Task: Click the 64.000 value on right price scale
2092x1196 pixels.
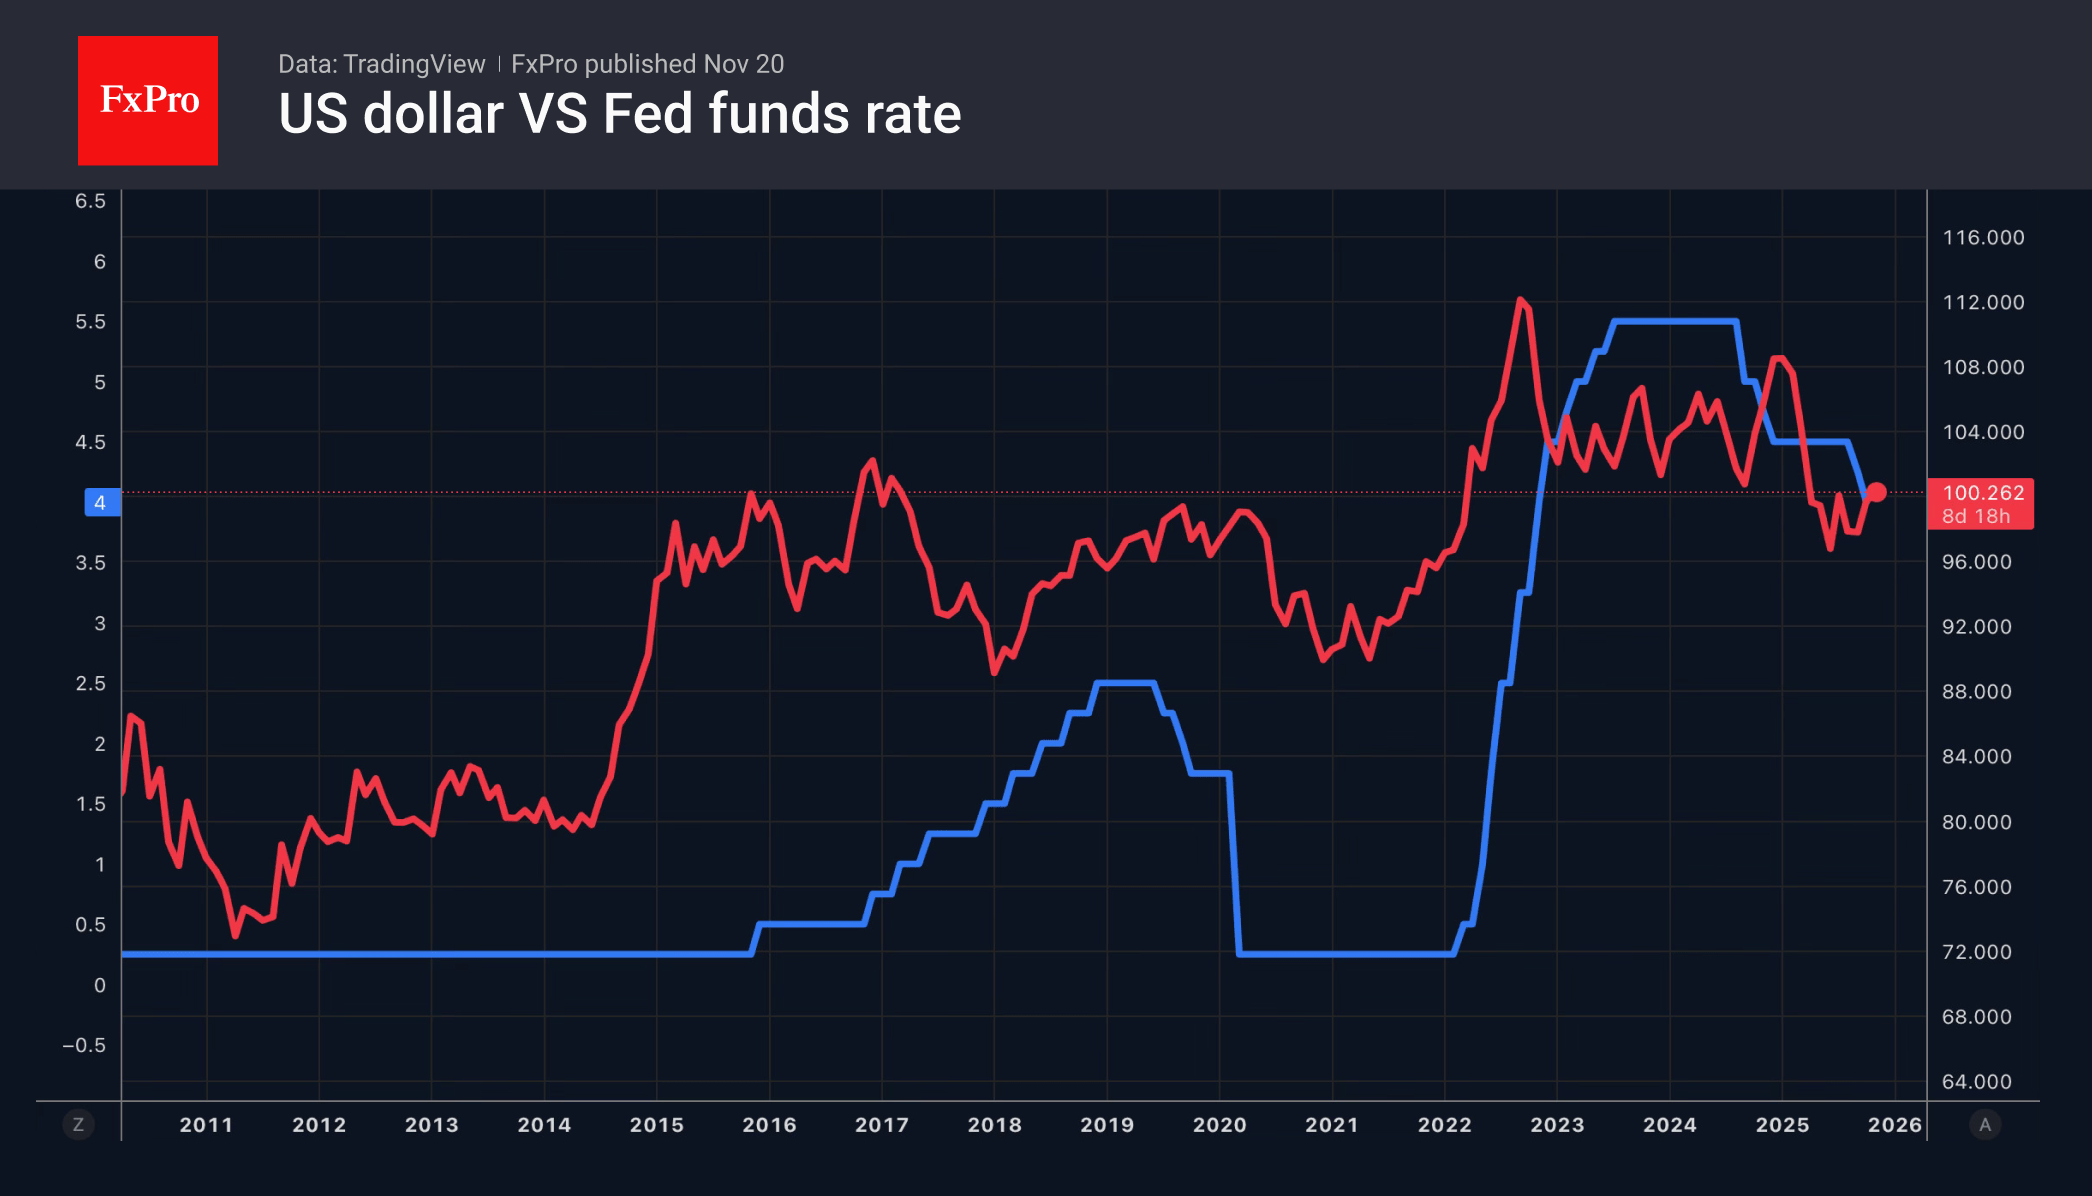Action: [1977, 1082]
